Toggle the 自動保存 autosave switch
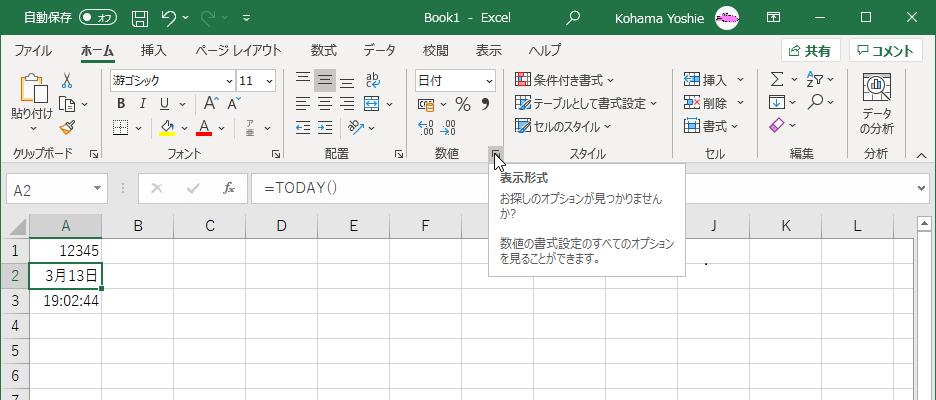Viewport: 936px width, 400px height. point(98,18)
